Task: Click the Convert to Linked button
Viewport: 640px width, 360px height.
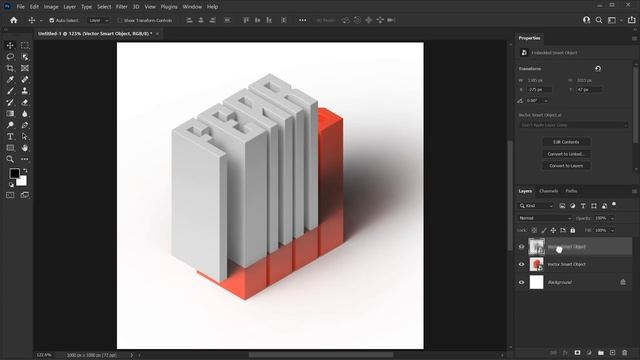Action: coord(566,154)
